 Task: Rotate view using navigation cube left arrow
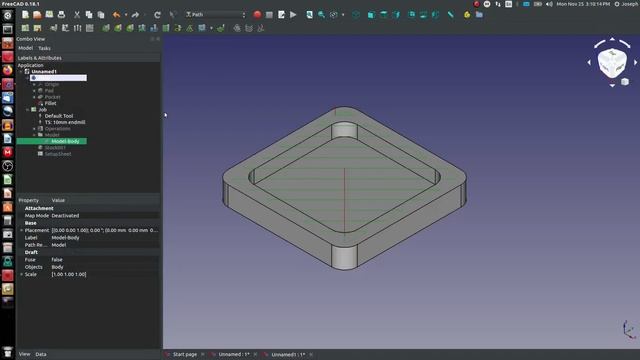click(589, 62)
